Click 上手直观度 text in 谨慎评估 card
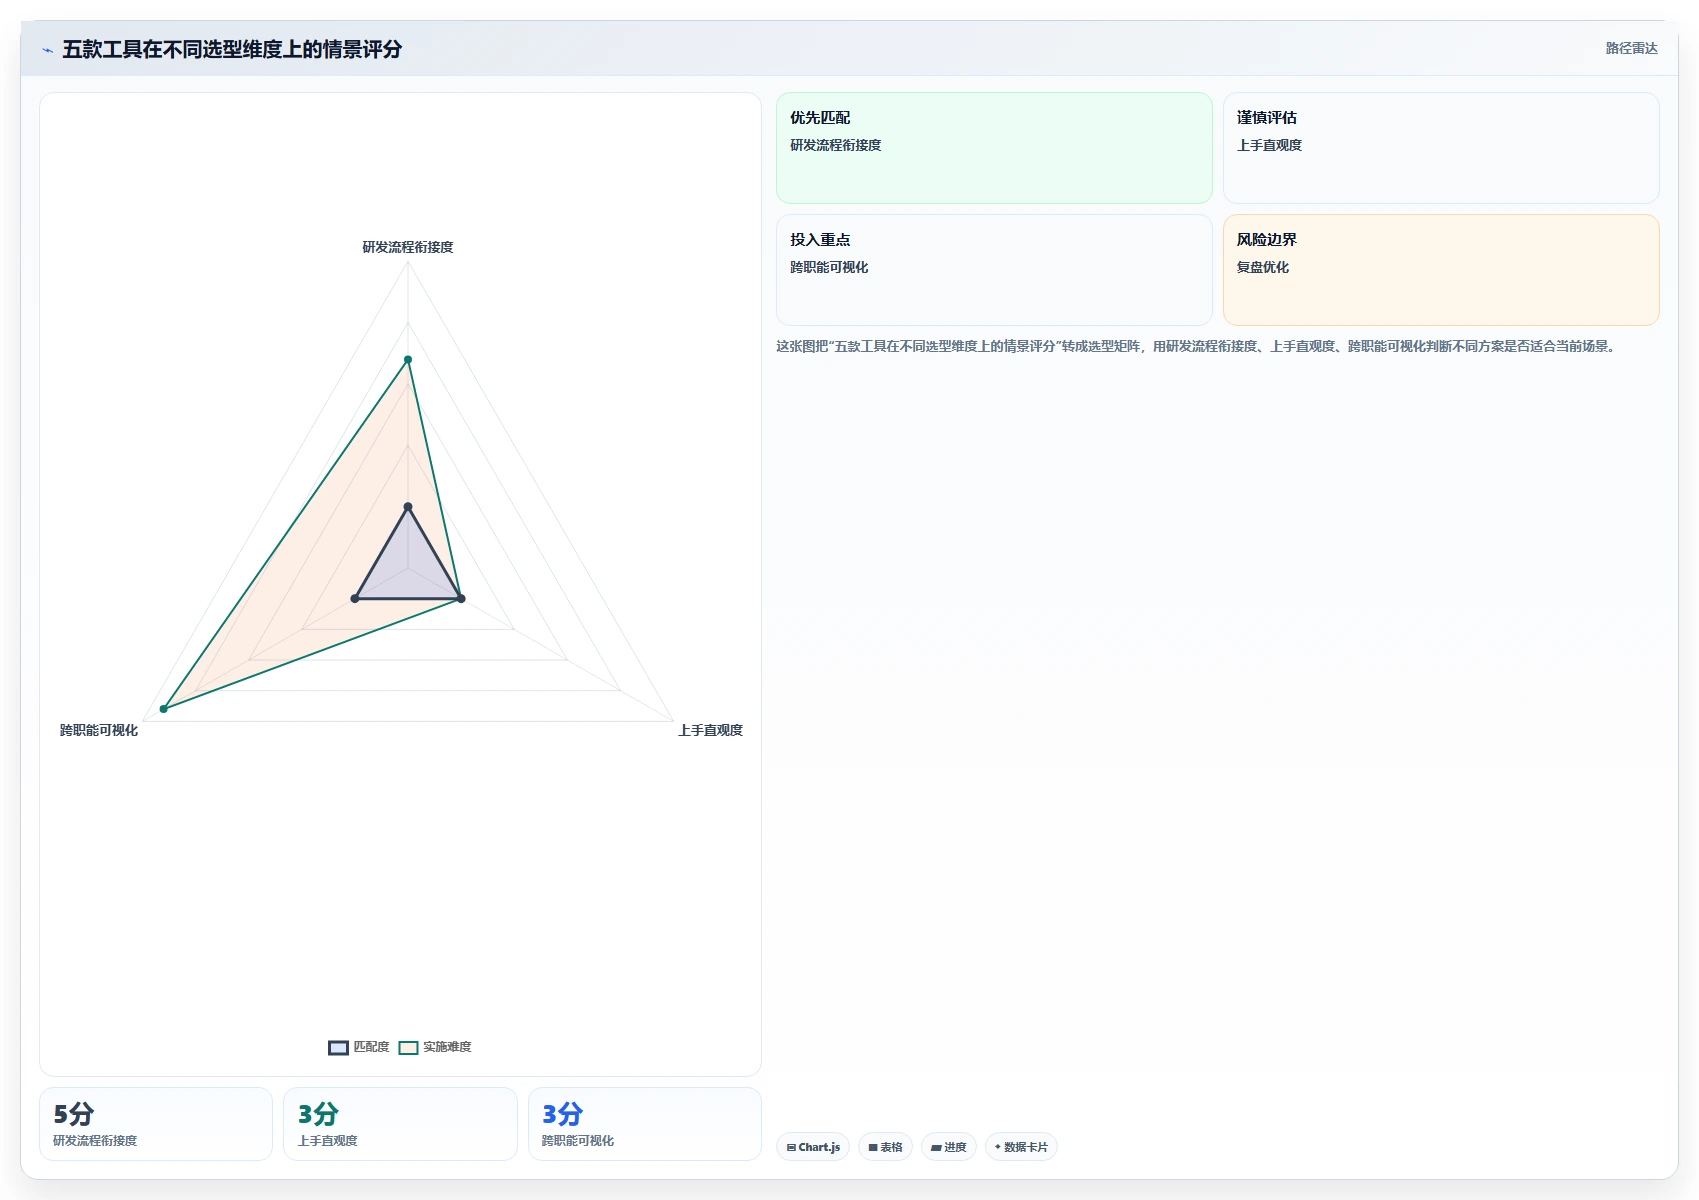Viewport: 1699px width, 1200px height. [1269, 145]
